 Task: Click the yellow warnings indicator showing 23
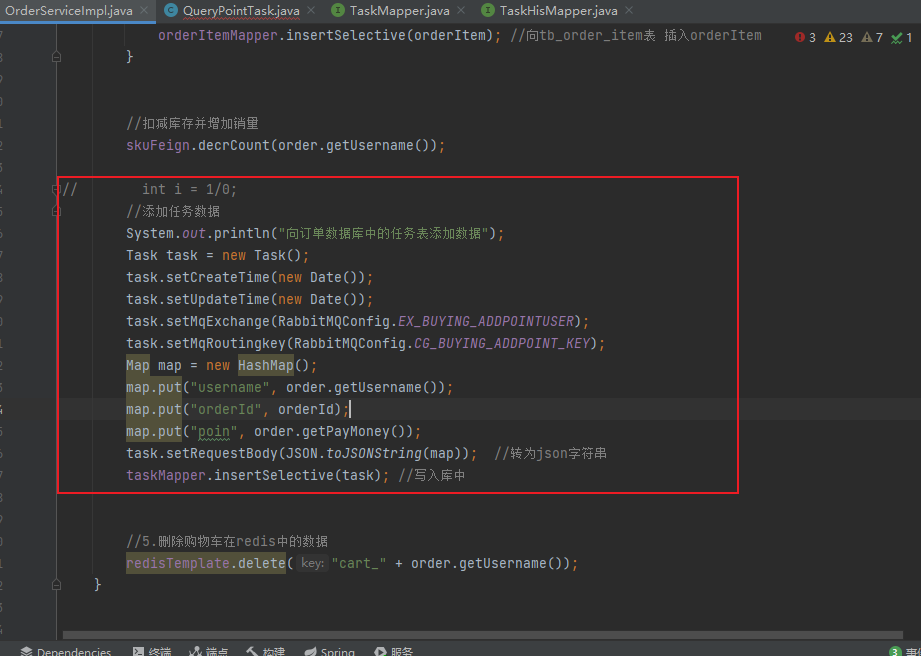click(838, 38)
